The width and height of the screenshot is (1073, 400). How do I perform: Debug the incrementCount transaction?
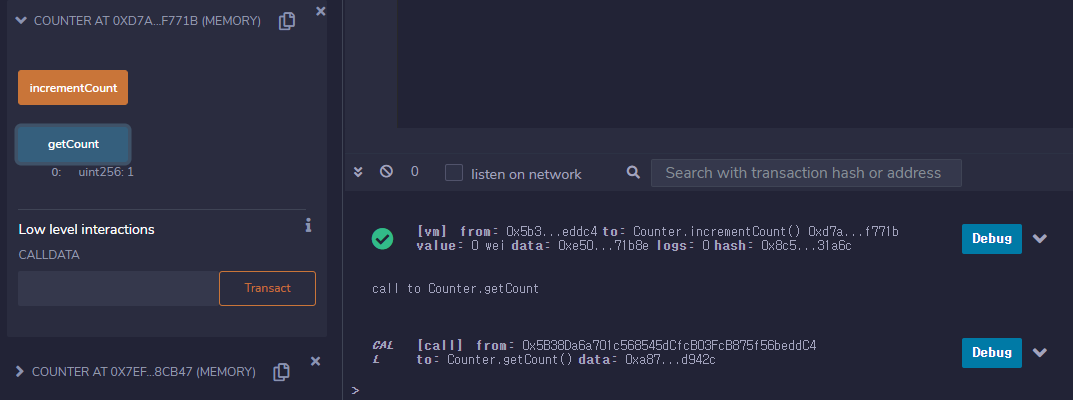tap(992, 239)
